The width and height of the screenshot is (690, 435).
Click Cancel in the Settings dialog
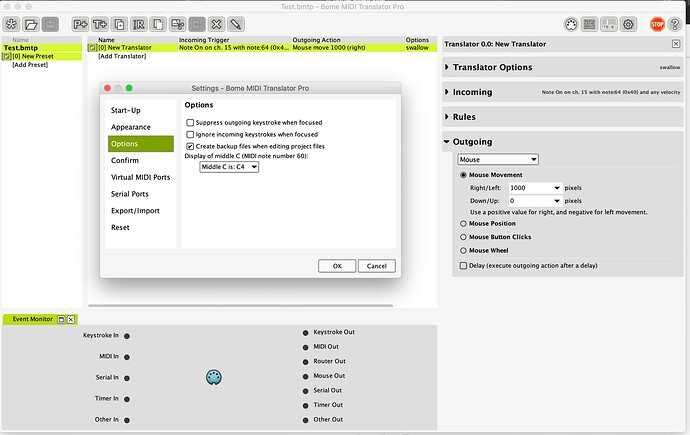pyautogui.click(x=377, y=266)
